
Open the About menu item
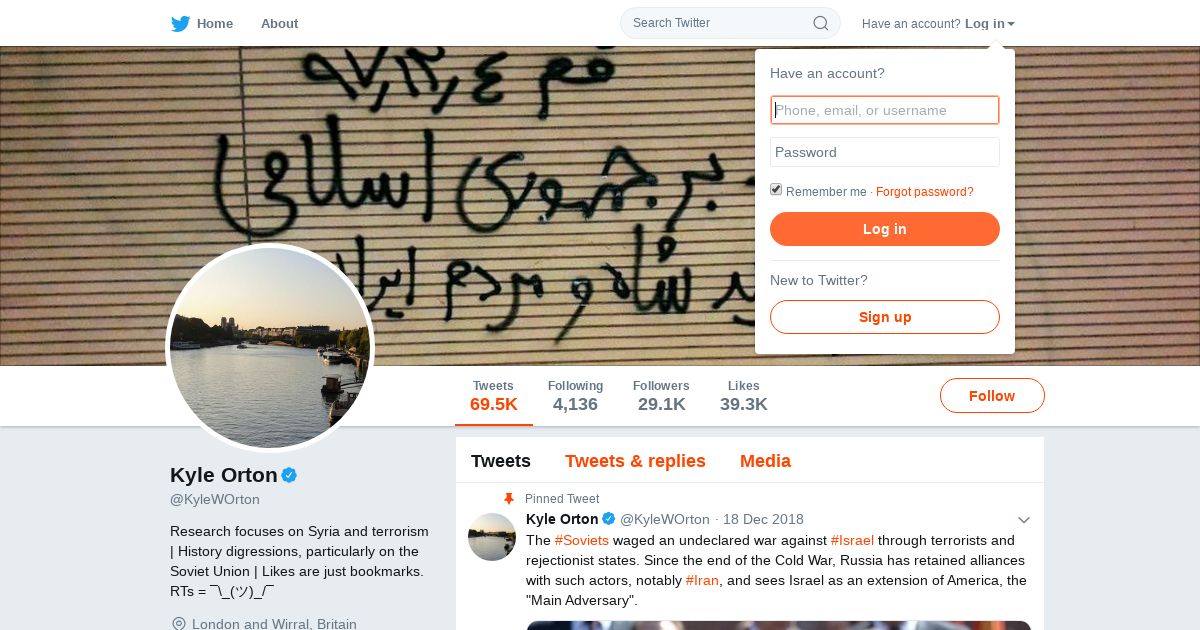[279, 23]
